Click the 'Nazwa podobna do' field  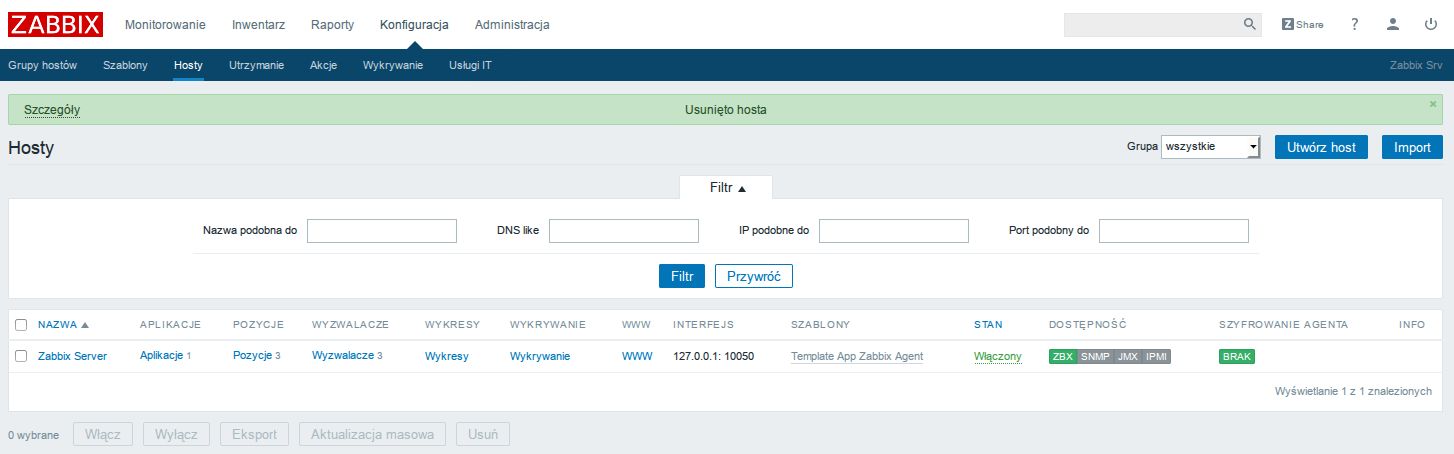[382, 231]
